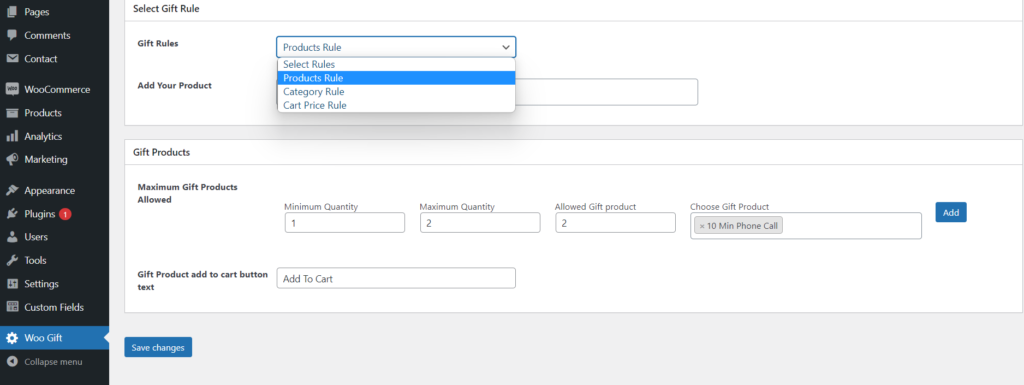
Task: Focus the Minimum Quantity field
Action: pyautogui.click(x=345, y=223)
